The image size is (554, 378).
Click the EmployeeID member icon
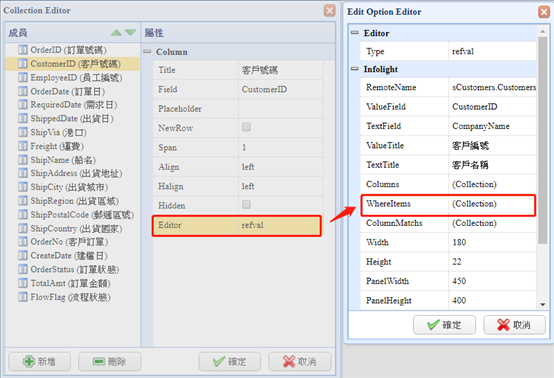[23, 77]
